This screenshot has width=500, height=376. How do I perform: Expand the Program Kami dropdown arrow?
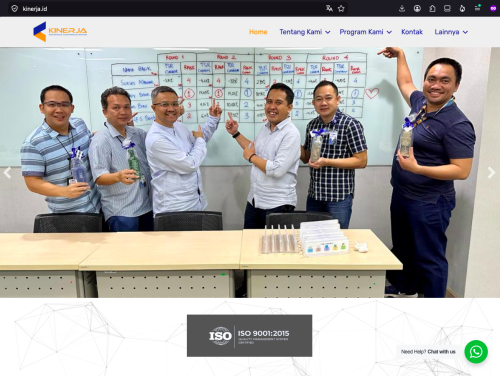(x=389, y=32)
